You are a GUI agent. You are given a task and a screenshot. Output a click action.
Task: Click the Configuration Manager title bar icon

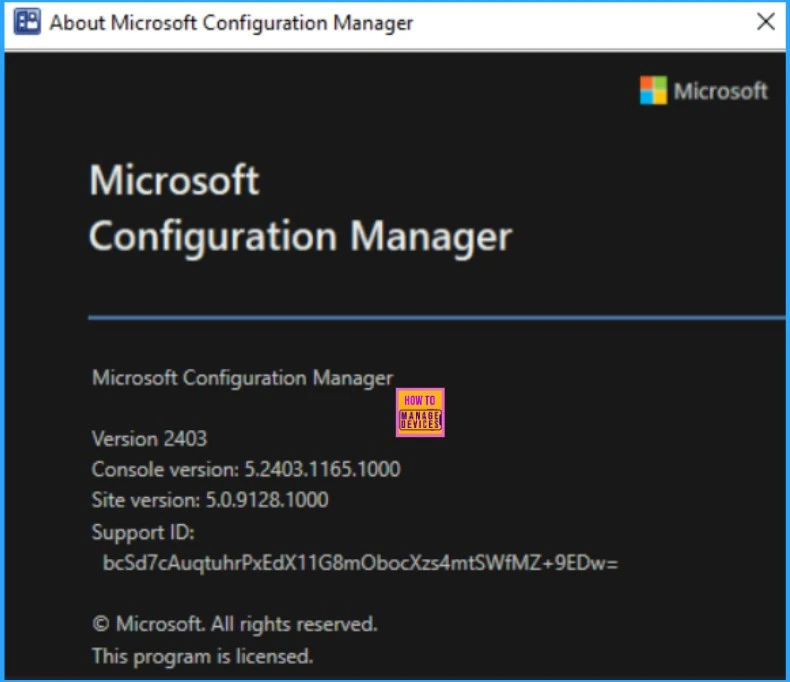(27, 22)
